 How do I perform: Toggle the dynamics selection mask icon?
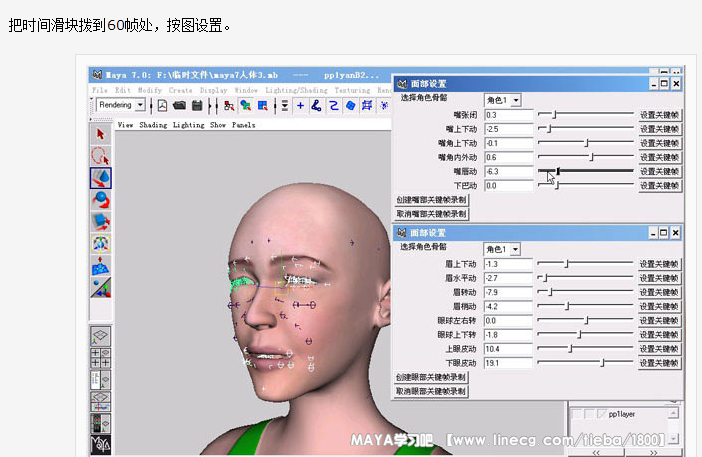[384, 106]
